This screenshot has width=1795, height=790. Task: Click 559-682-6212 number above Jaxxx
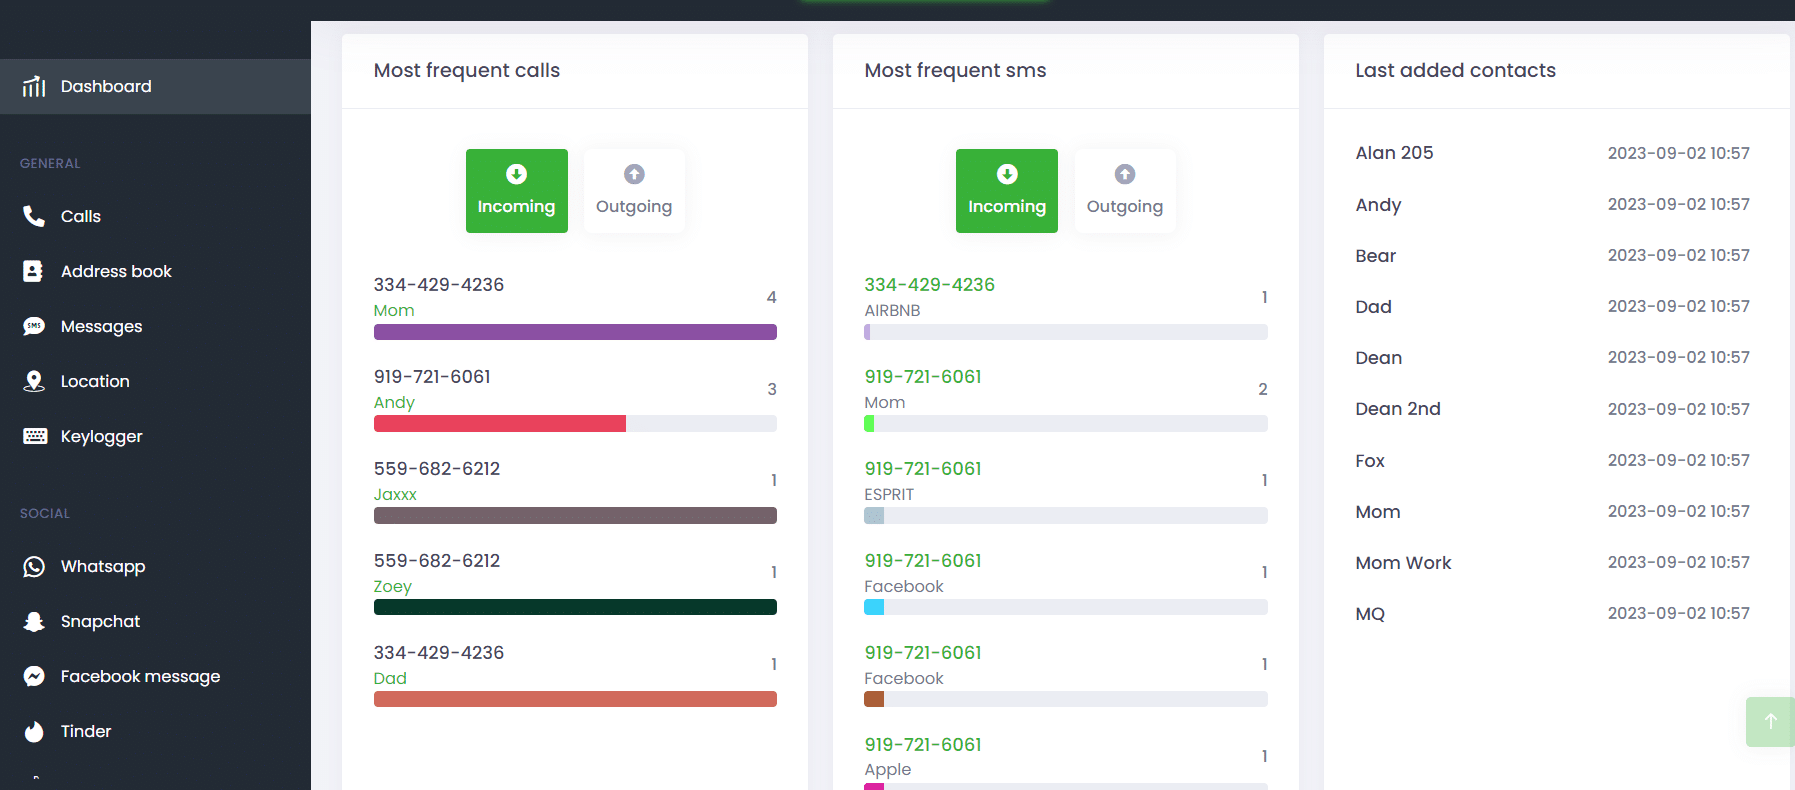click(437, 469)
